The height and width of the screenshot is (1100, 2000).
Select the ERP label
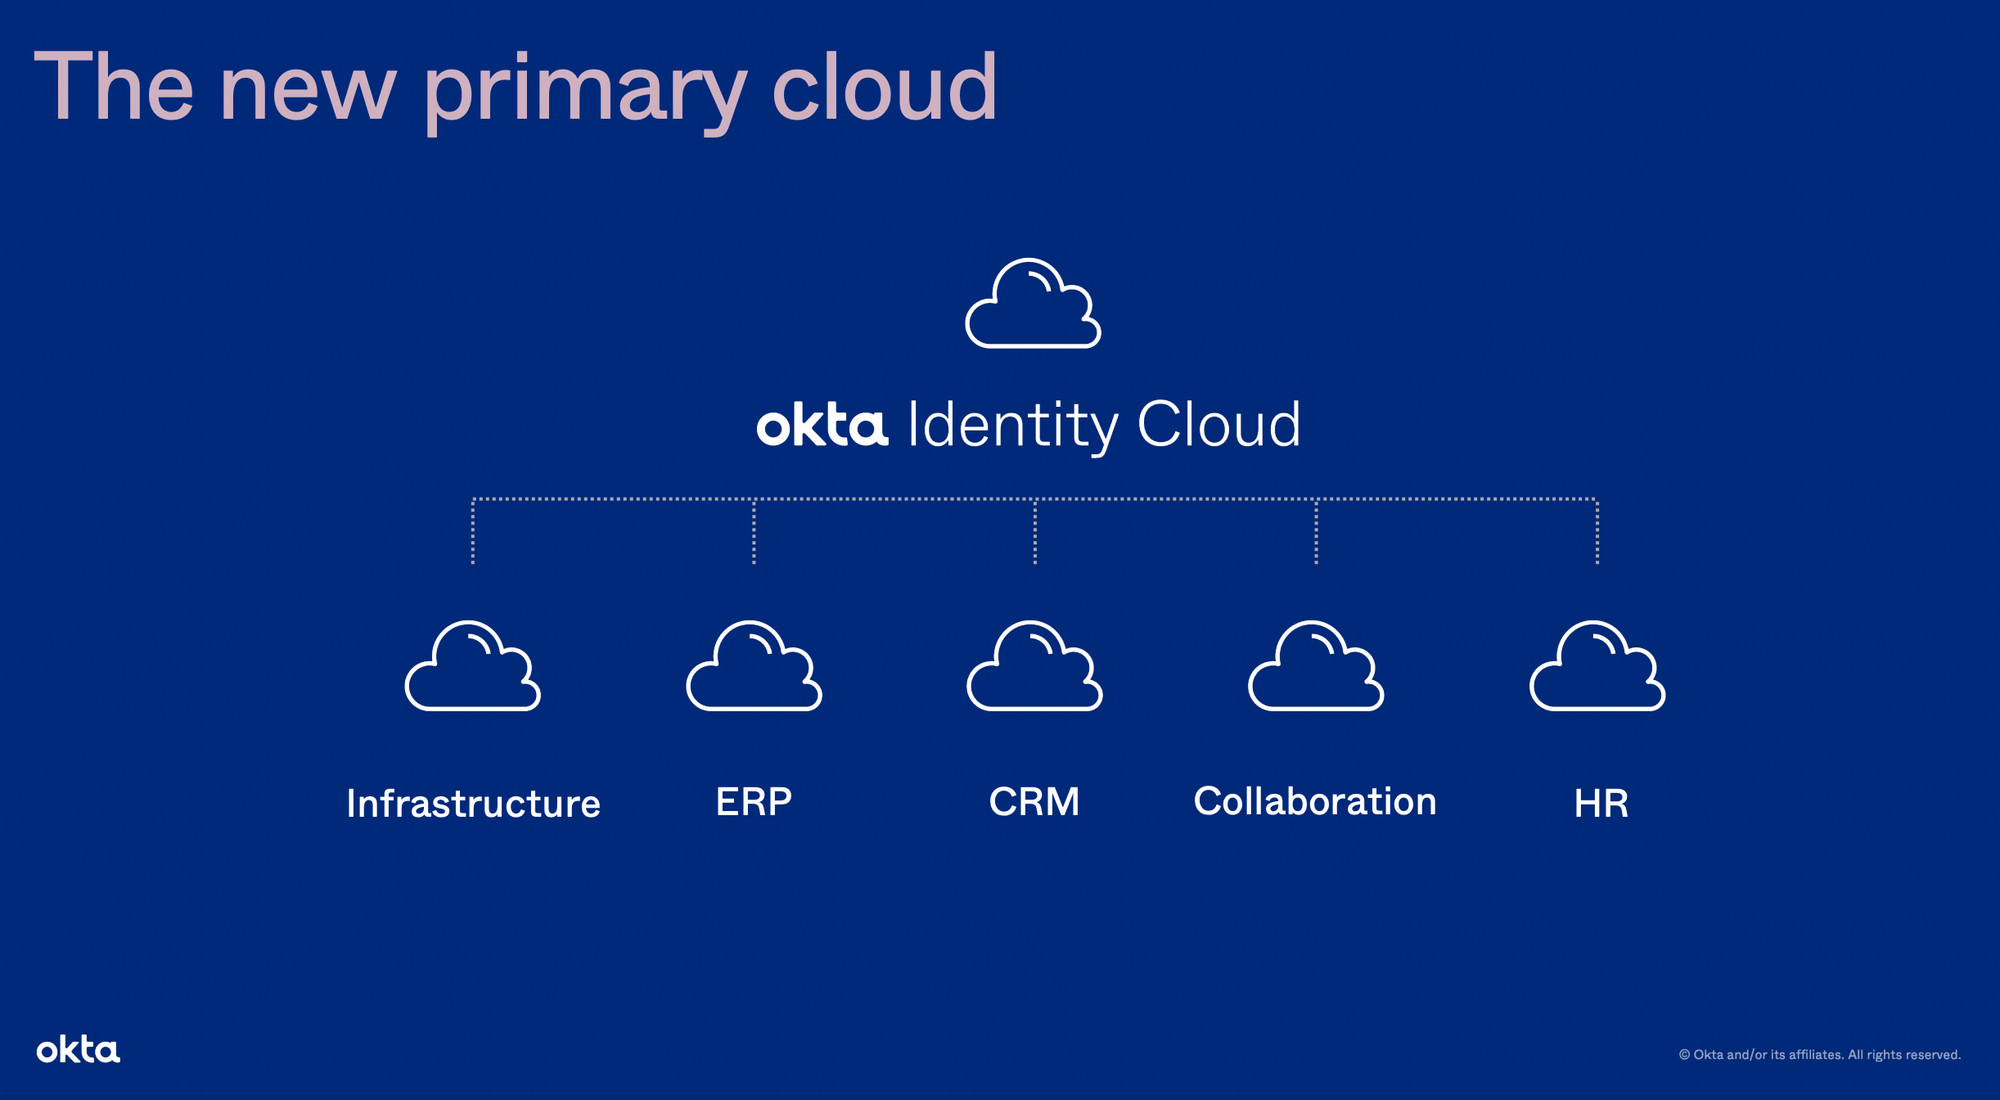tap(753, 802)
